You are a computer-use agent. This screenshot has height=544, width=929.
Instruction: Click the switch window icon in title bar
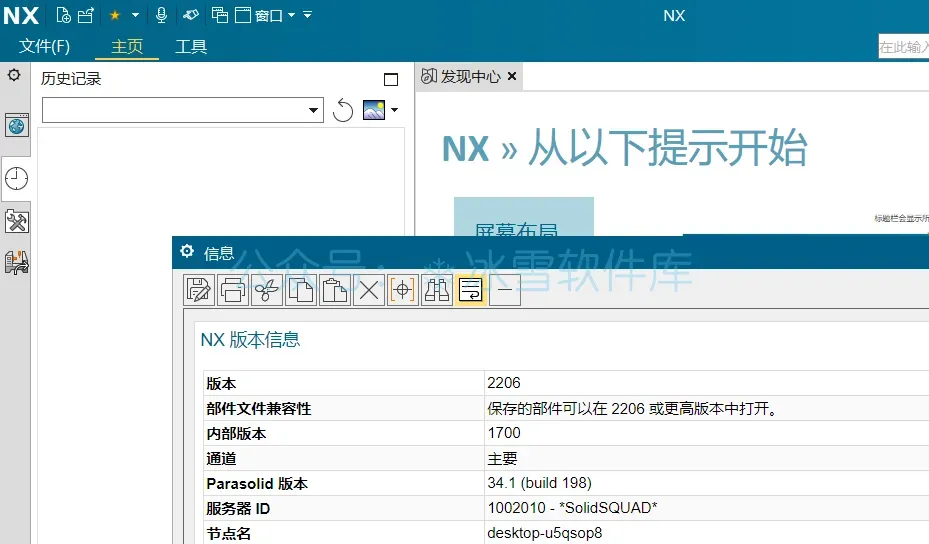[x=220, y=15]
